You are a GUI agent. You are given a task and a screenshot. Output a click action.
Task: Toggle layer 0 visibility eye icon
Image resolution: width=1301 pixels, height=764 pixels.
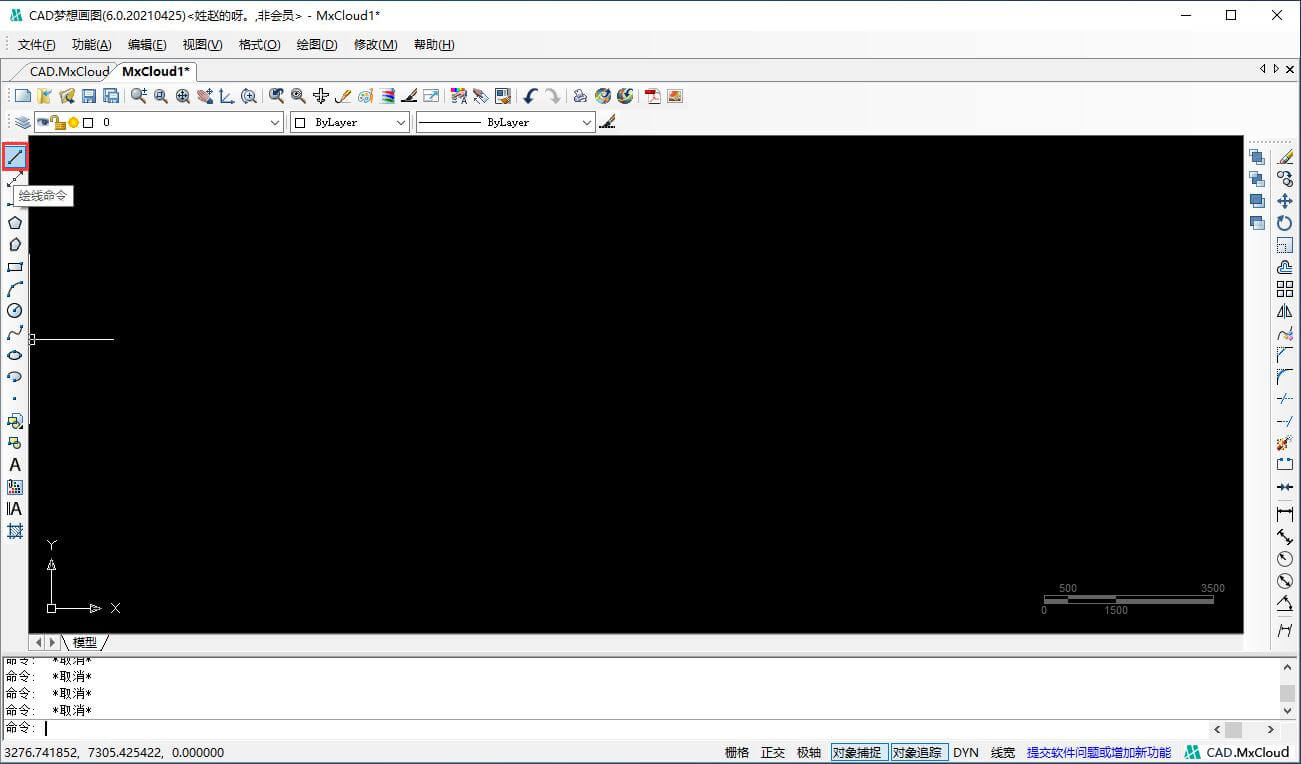pos(43,122)
